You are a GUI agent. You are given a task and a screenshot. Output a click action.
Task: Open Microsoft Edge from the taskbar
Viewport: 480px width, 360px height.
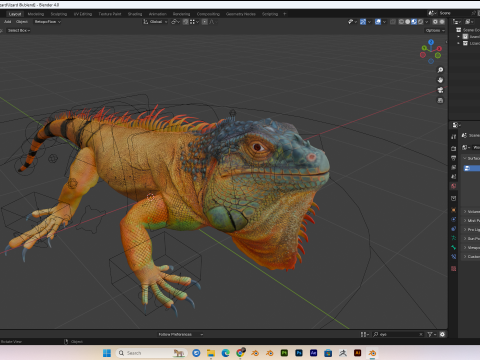[x=226, y=353]
